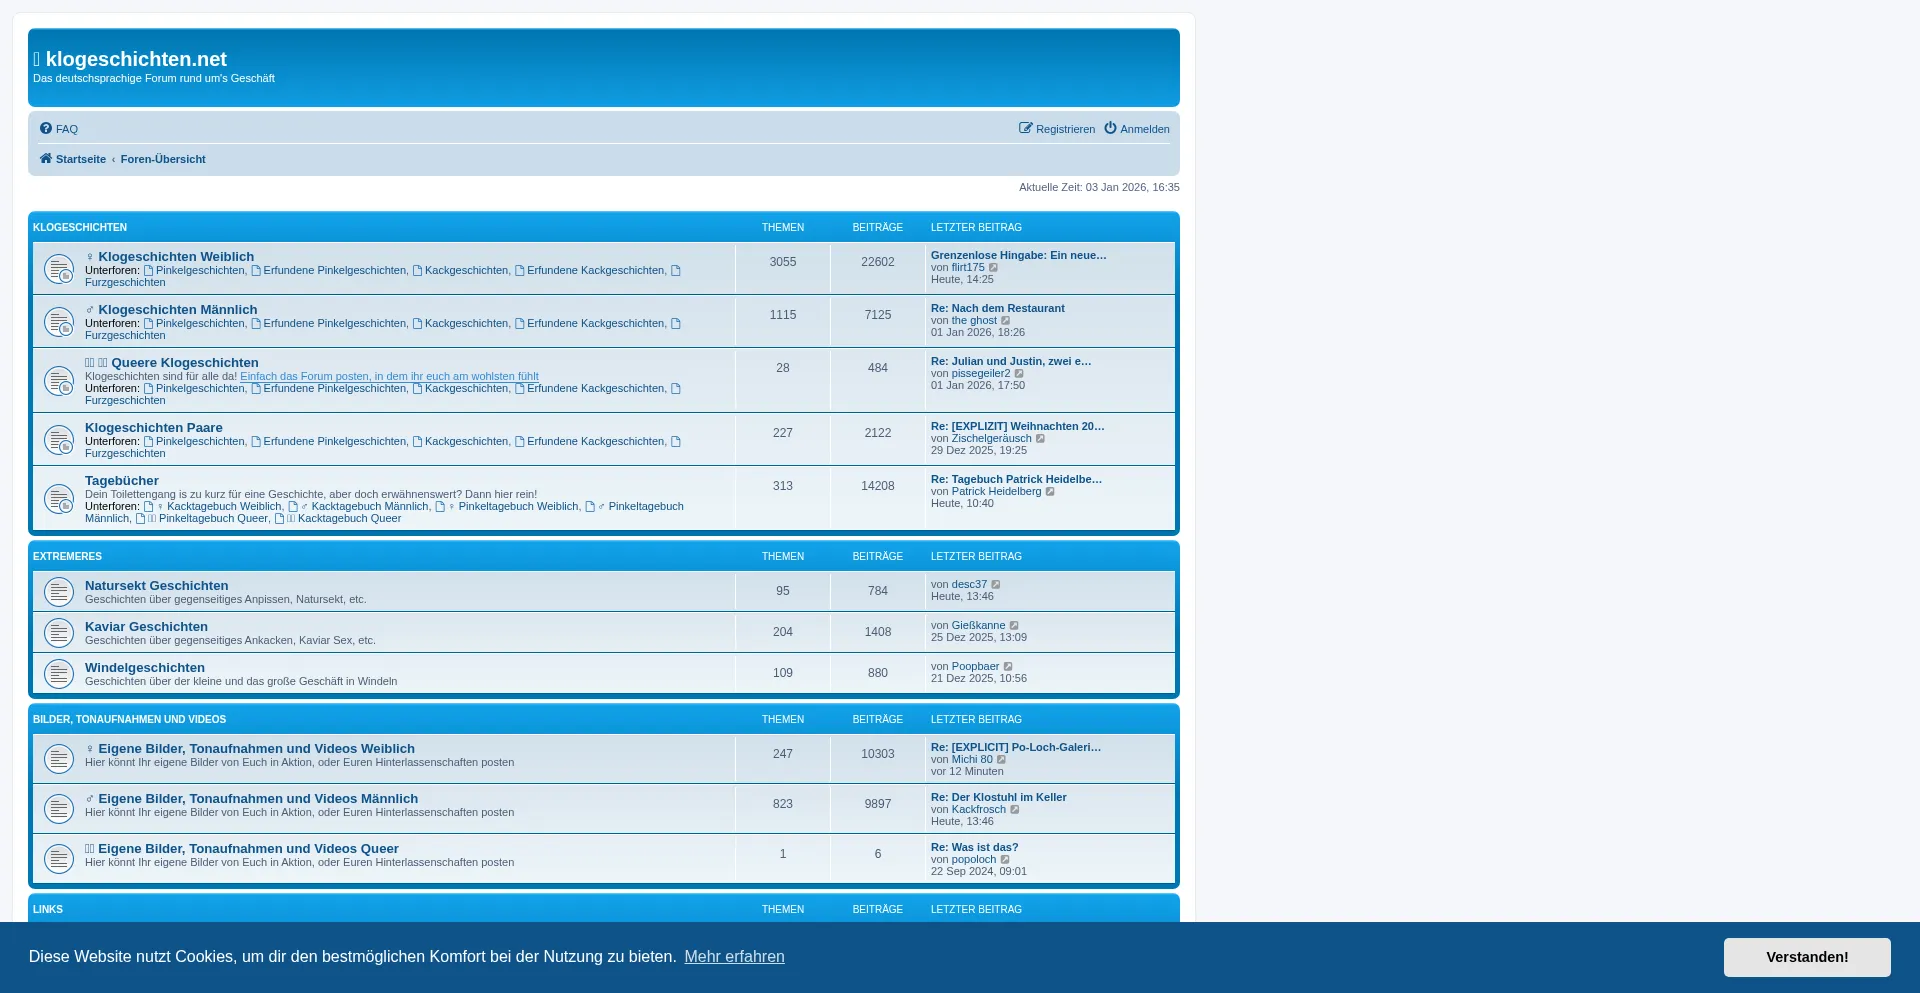Open the Mehr erfahren cookie link

coord(734,957)
